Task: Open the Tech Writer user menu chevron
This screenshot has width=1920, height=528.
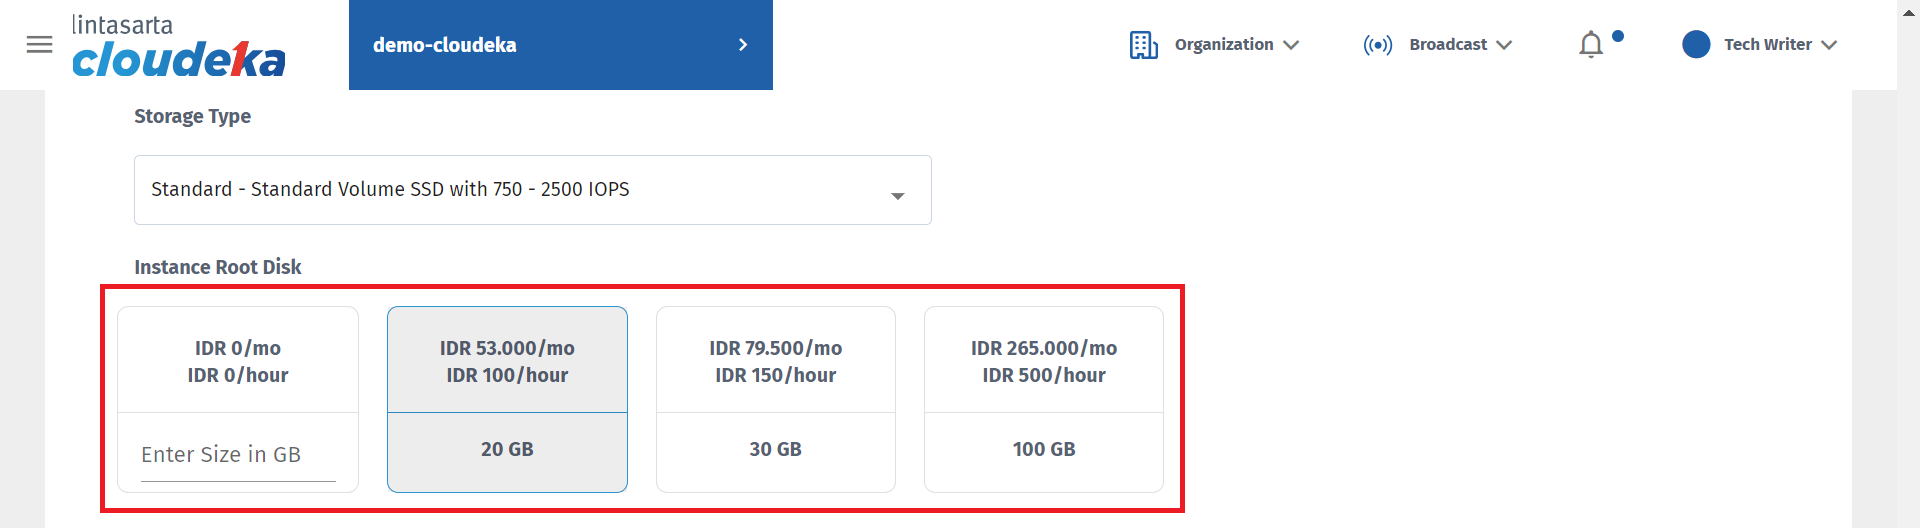Action: tap(1829, 45)
